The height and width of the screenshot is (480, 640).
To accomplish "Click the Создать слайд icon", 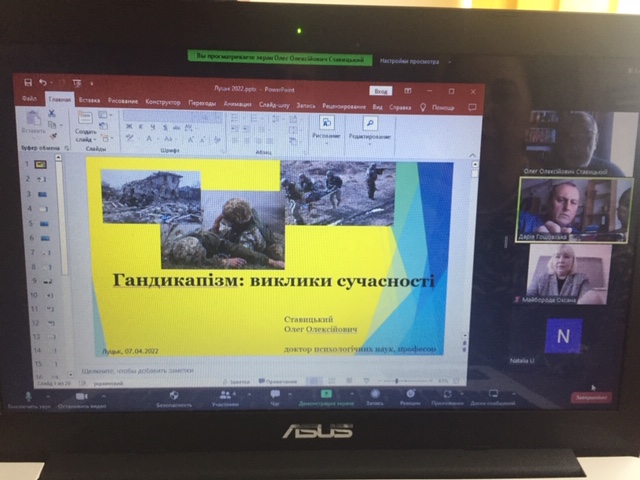I will 85,118.
